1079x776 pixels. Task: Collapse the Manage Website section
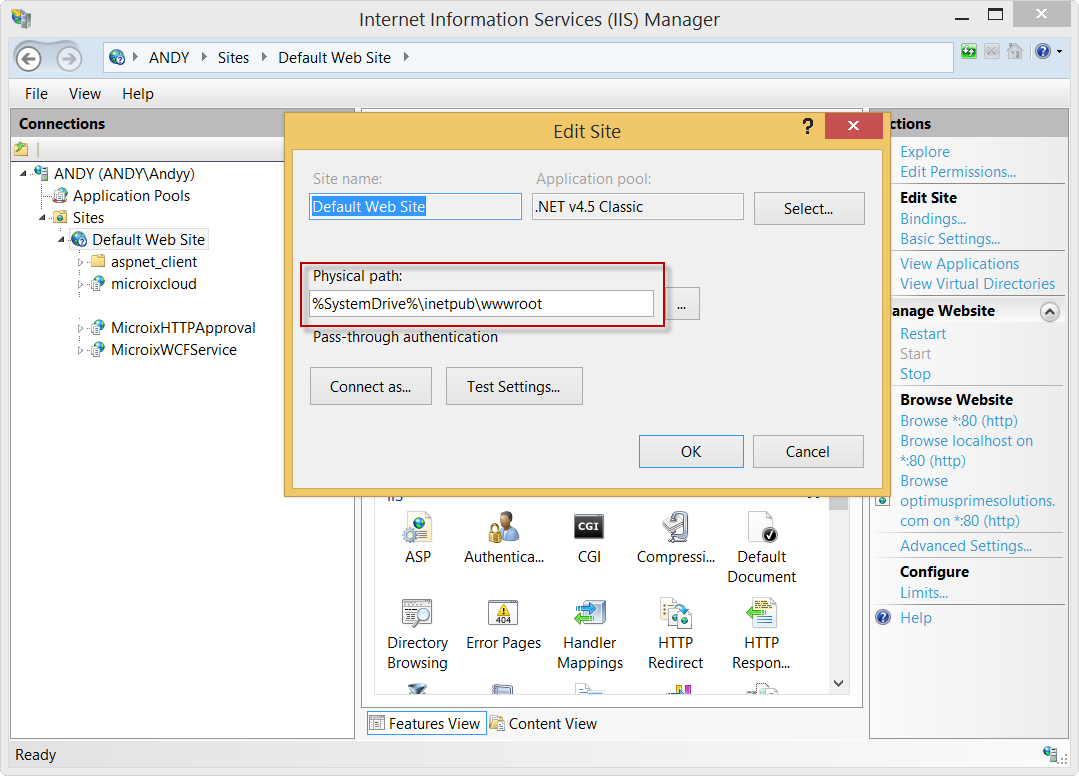pos(1049,312)
